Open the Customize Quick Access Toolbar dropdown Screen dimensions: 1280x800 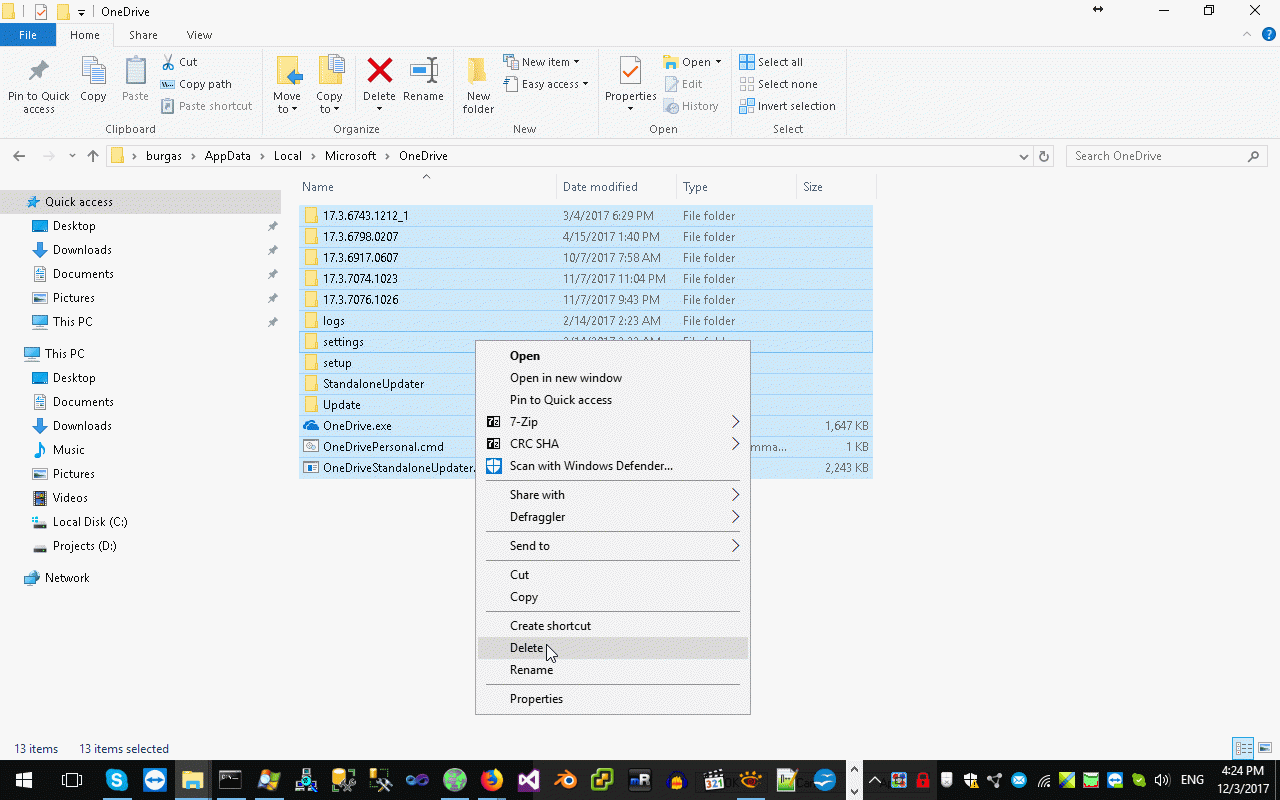(x=81, y=12)
